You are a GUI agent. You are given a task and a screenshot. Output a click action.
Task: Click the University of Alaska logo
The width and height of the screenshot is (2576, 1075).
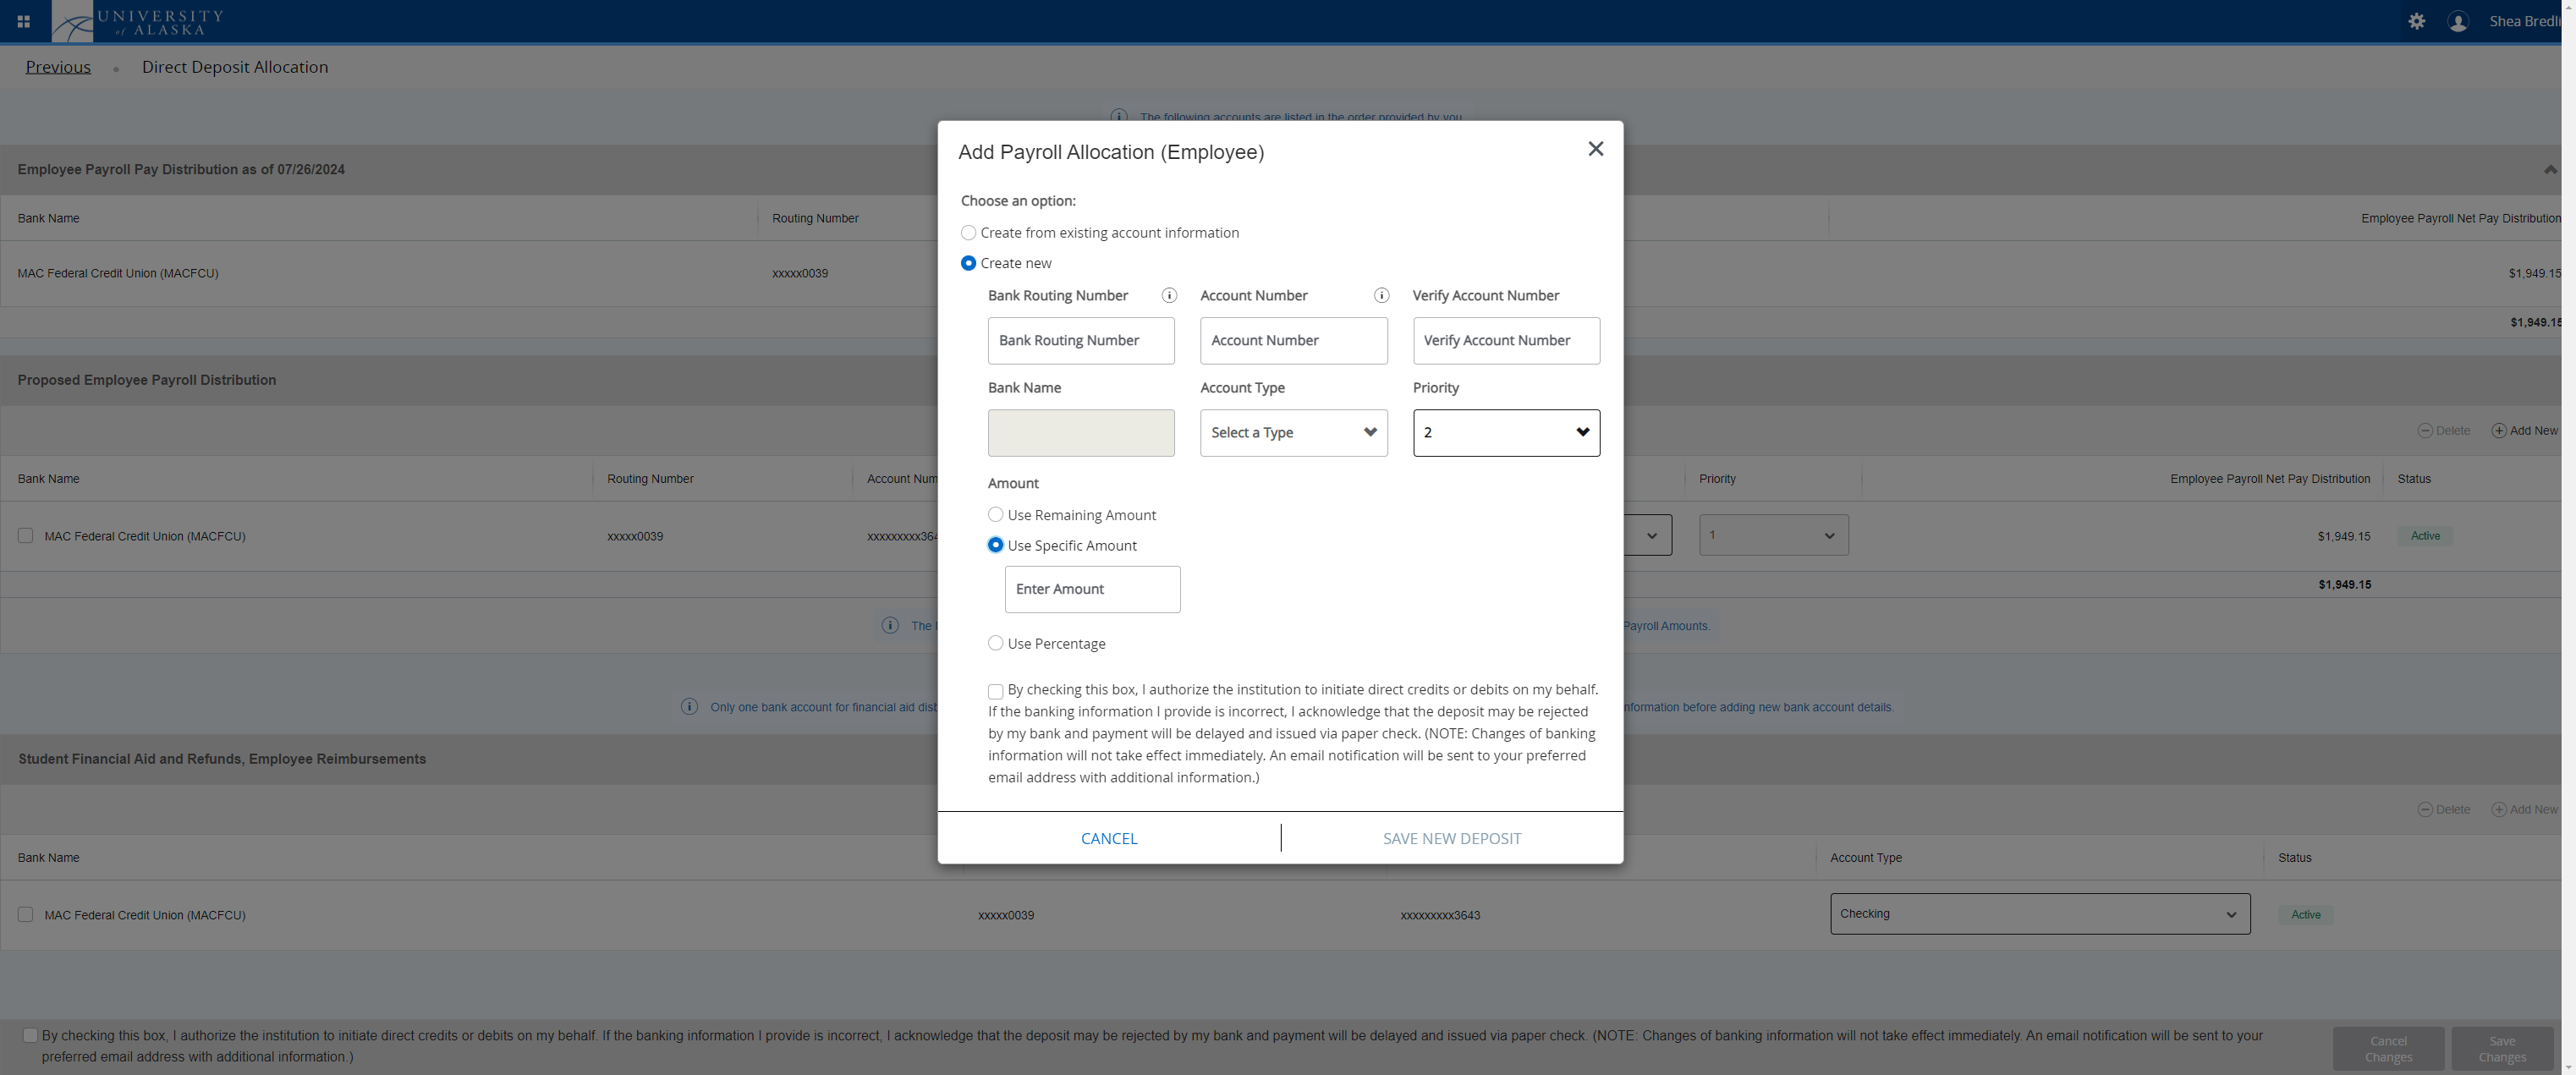(x=138, y=21)
